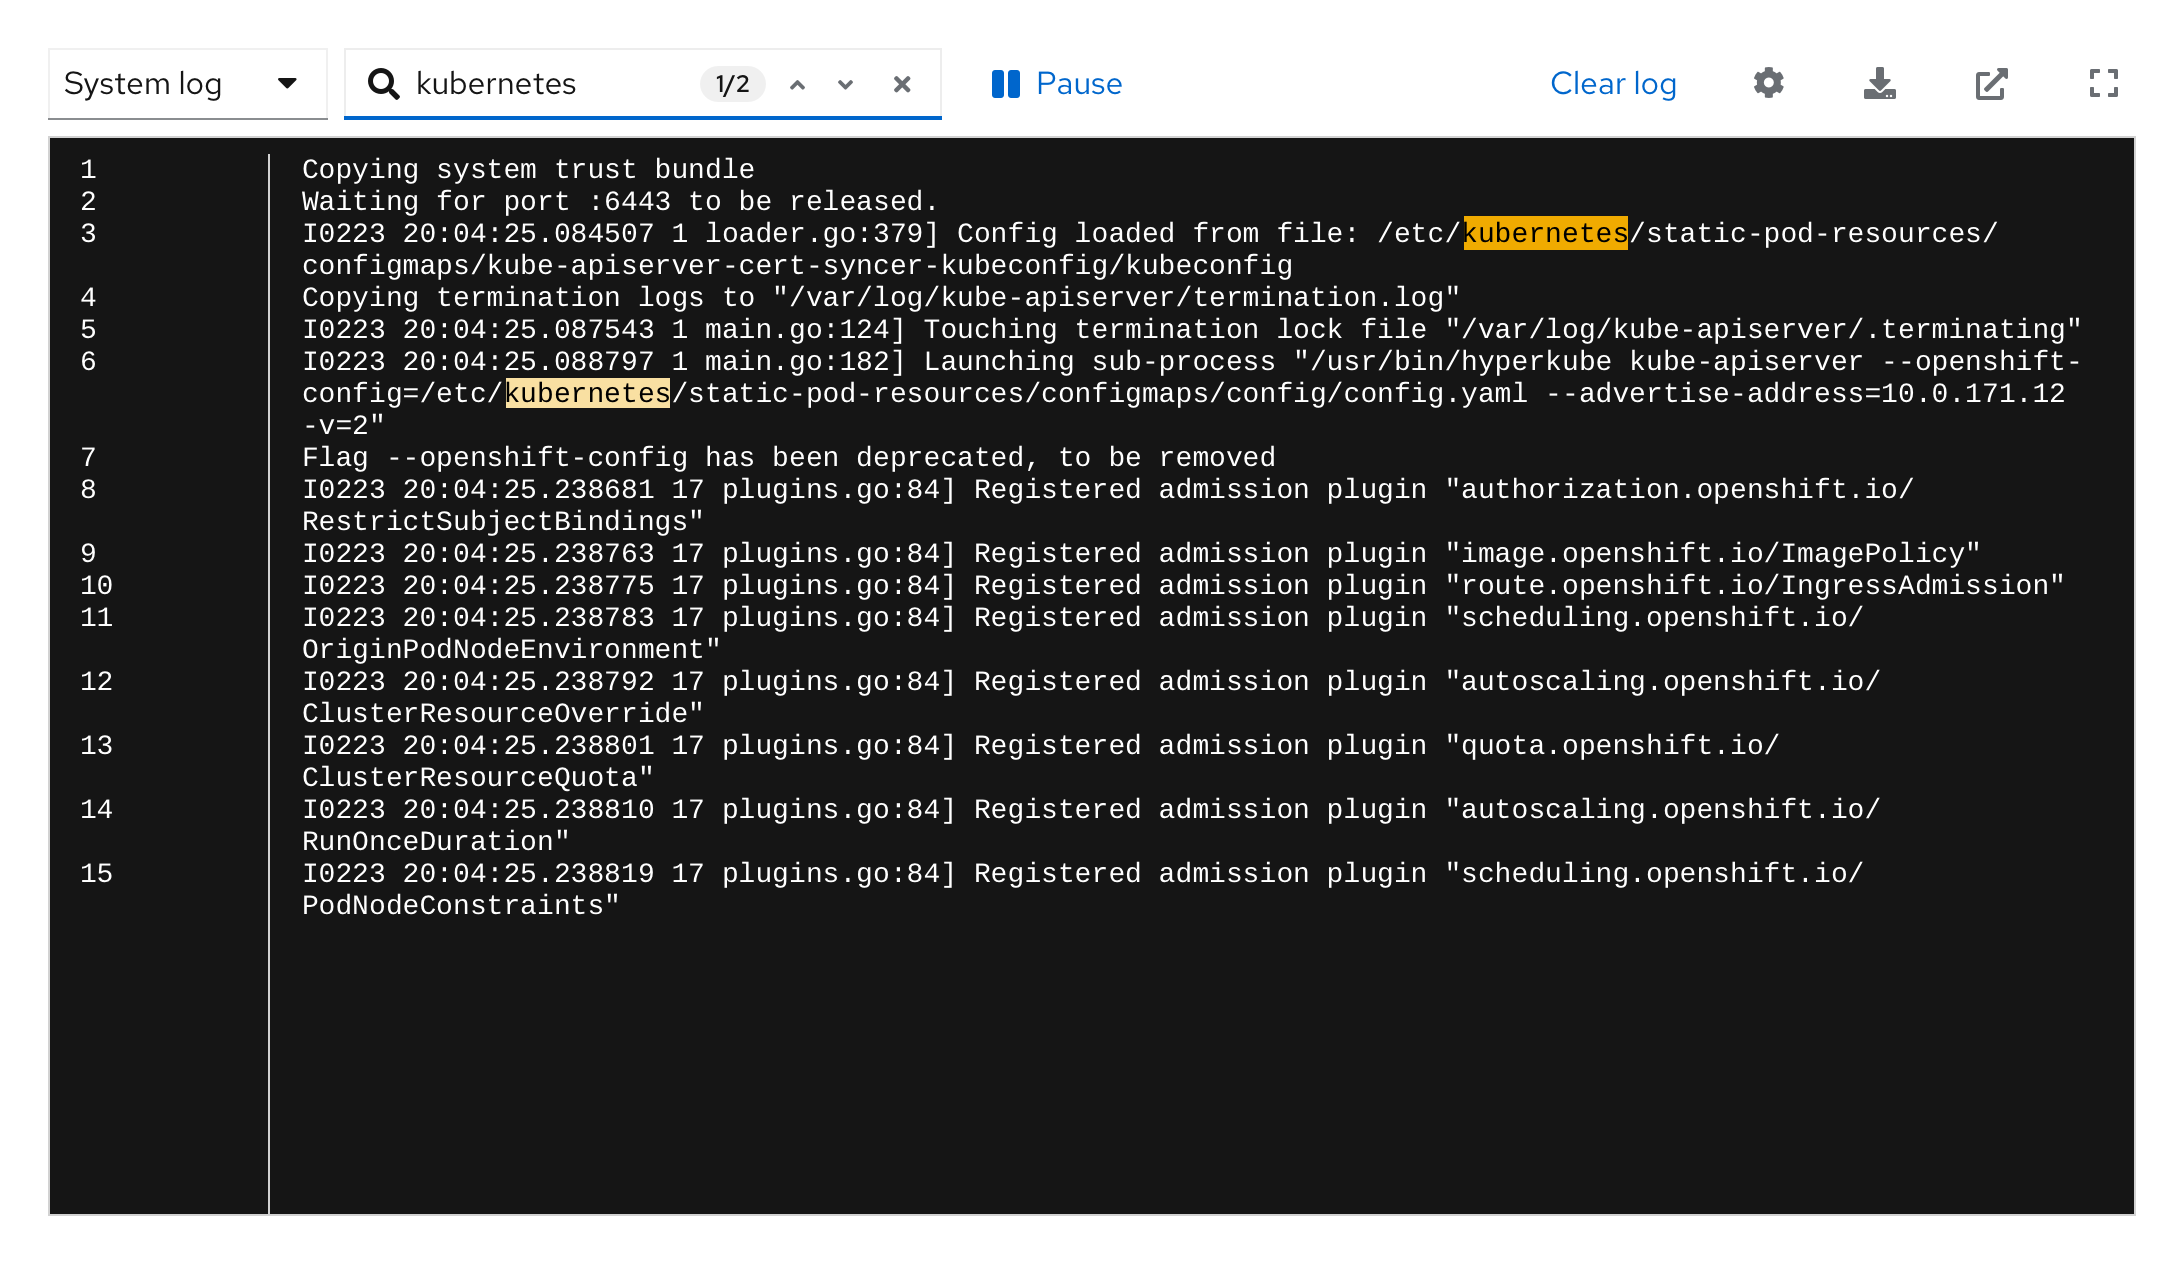Jump to next kubernetes match

pos(846,84)
